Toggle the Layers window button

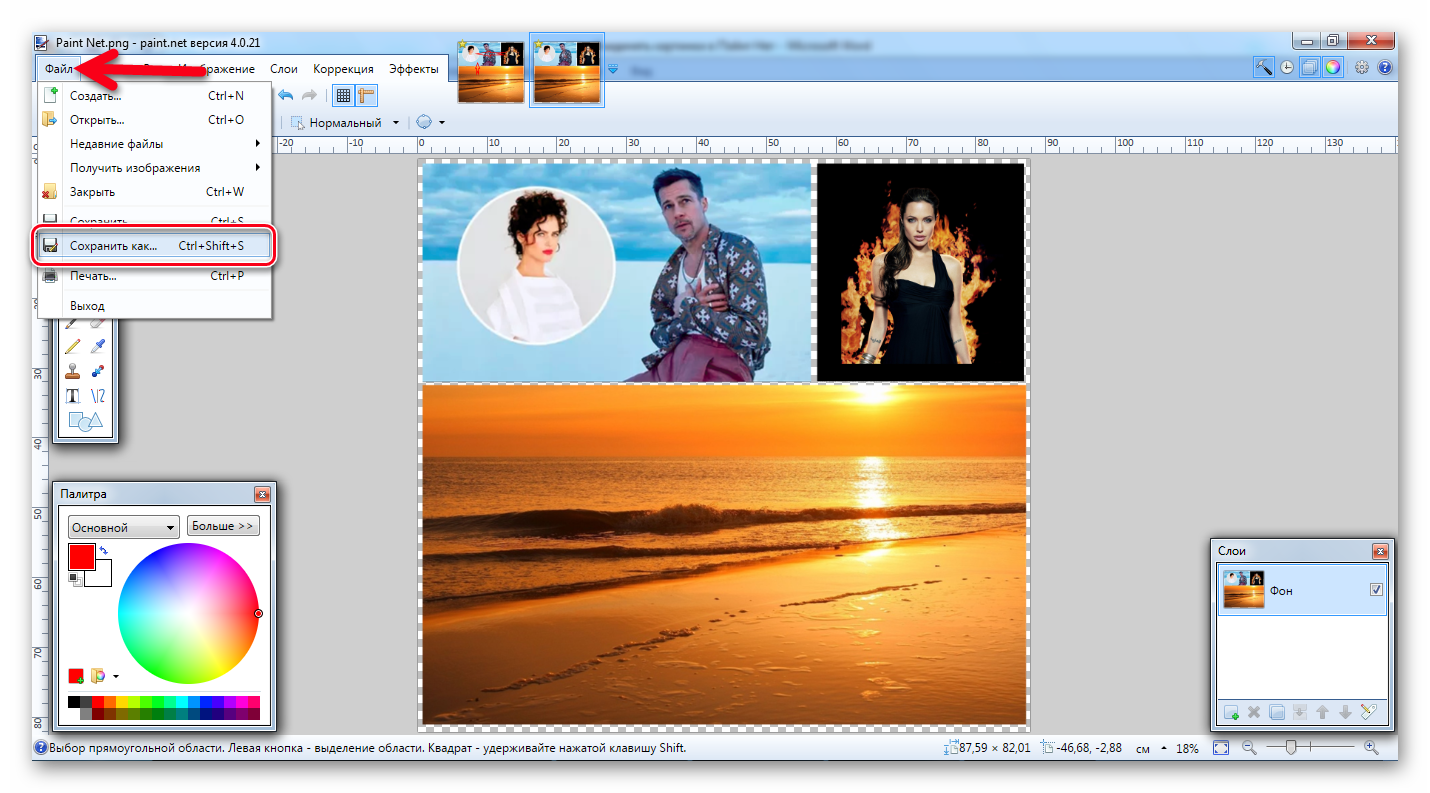1309,67
